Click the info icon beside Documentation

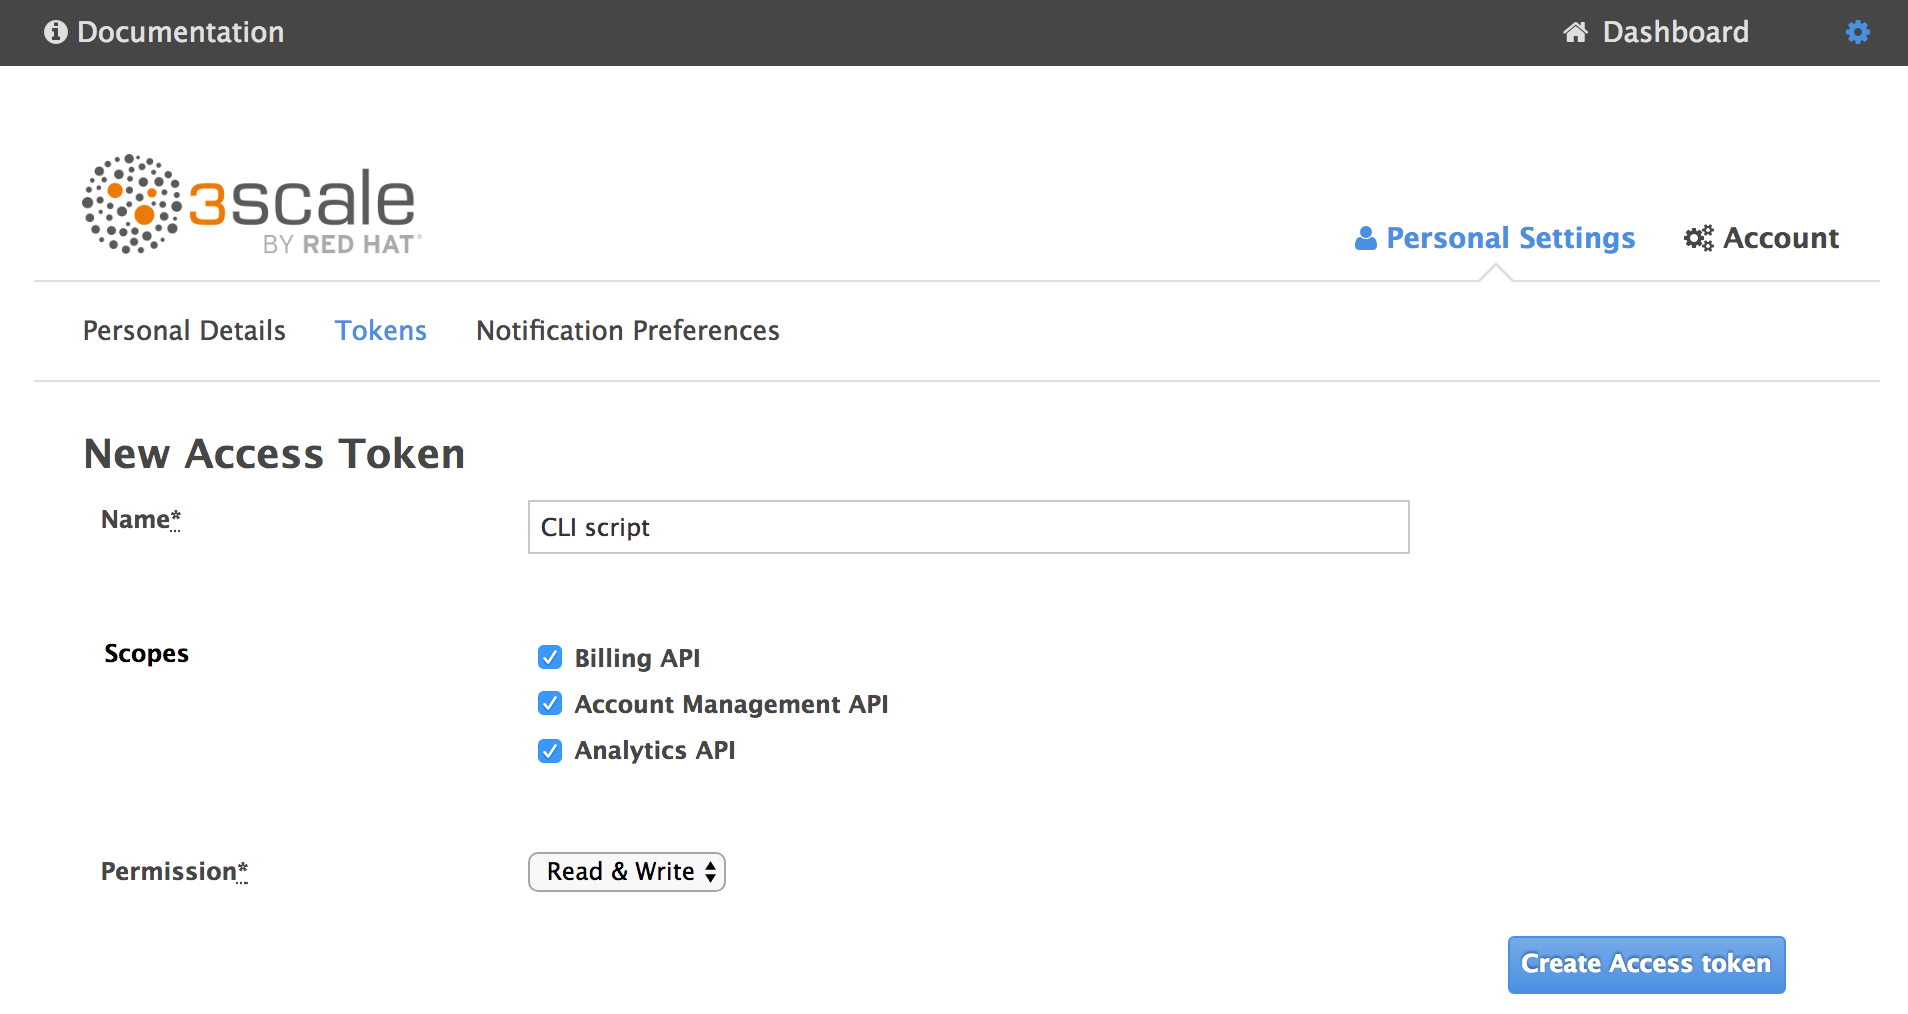click(57, 31)
